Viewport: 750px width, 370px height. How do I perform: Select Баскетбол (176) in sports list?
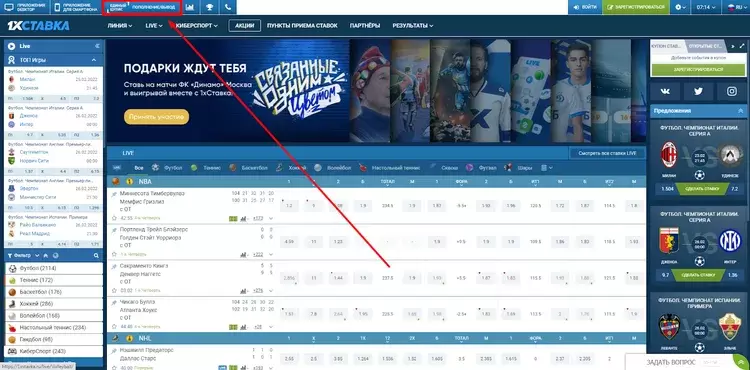coord(54,292)
